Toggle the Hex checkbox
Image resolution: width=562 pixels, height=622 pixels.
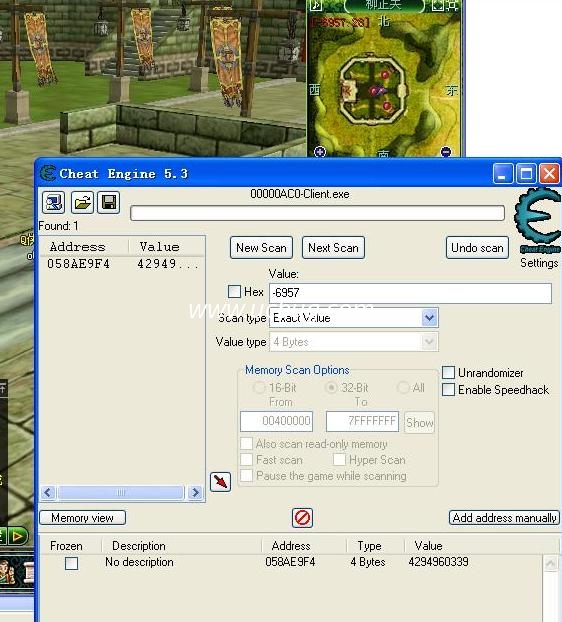pyautogui.click(x=234, y=292)
